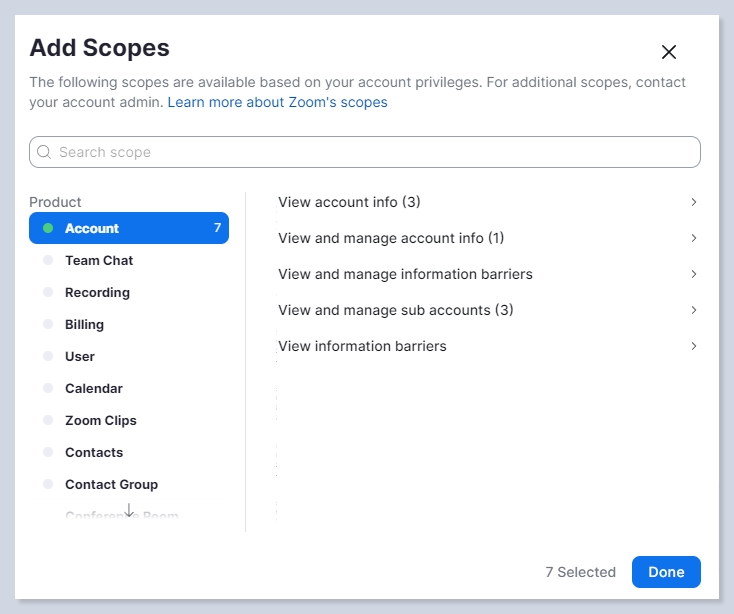Open Learn more about Zoom's scopes link
The image size is (734, 614).
coord(277,102)
